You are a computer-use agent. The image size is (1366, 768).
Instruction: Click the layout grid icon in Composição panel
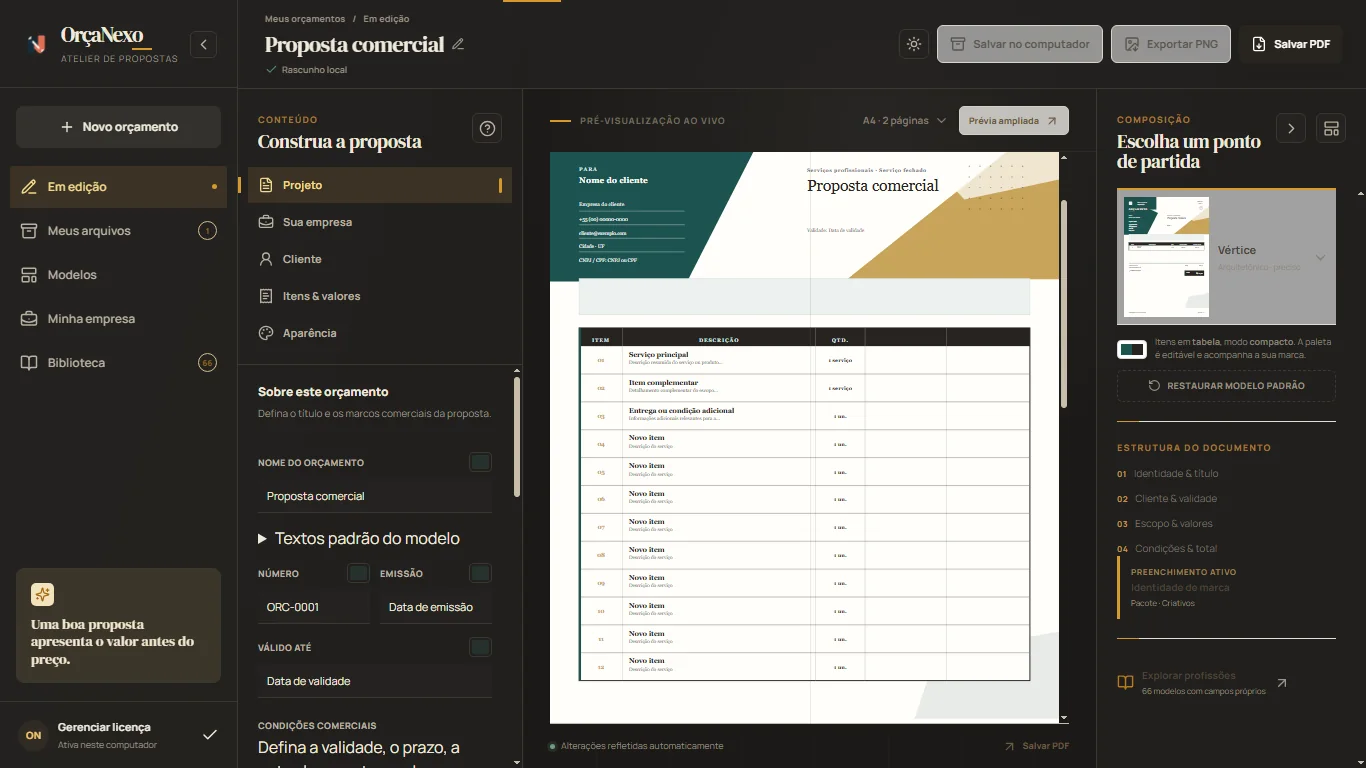1330,128
